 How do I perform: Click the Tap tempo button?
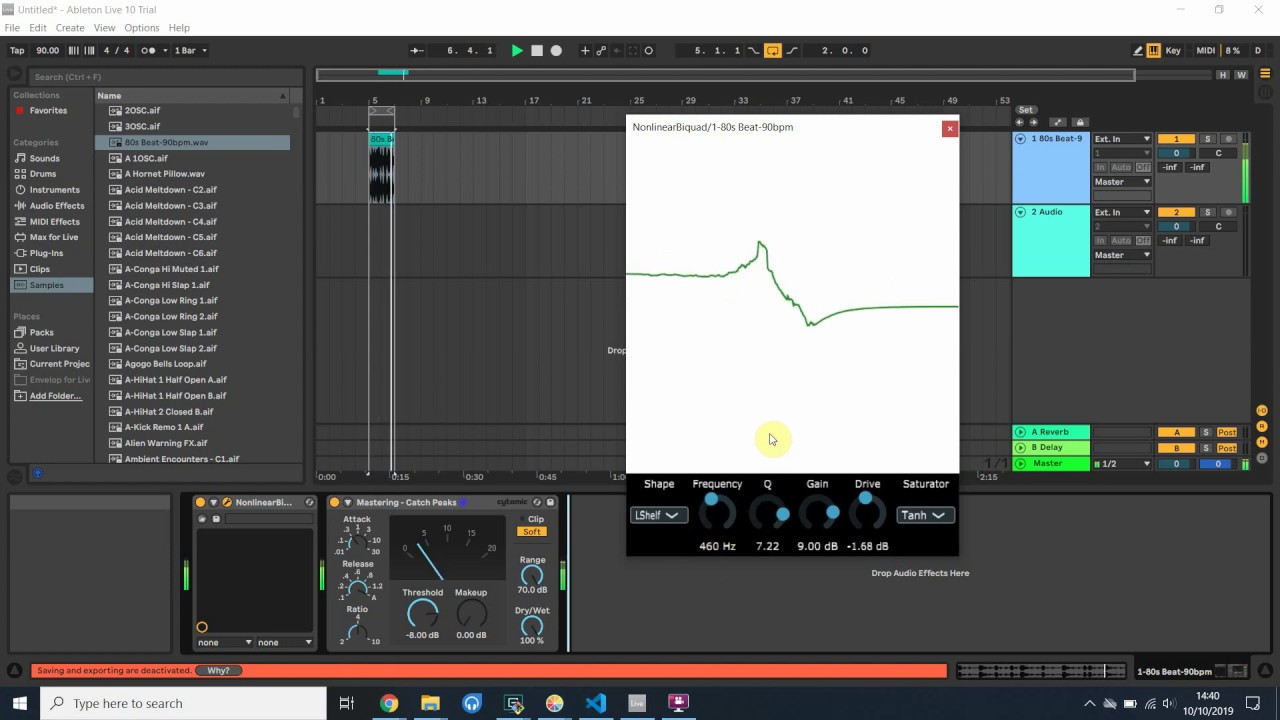[17, 50]
